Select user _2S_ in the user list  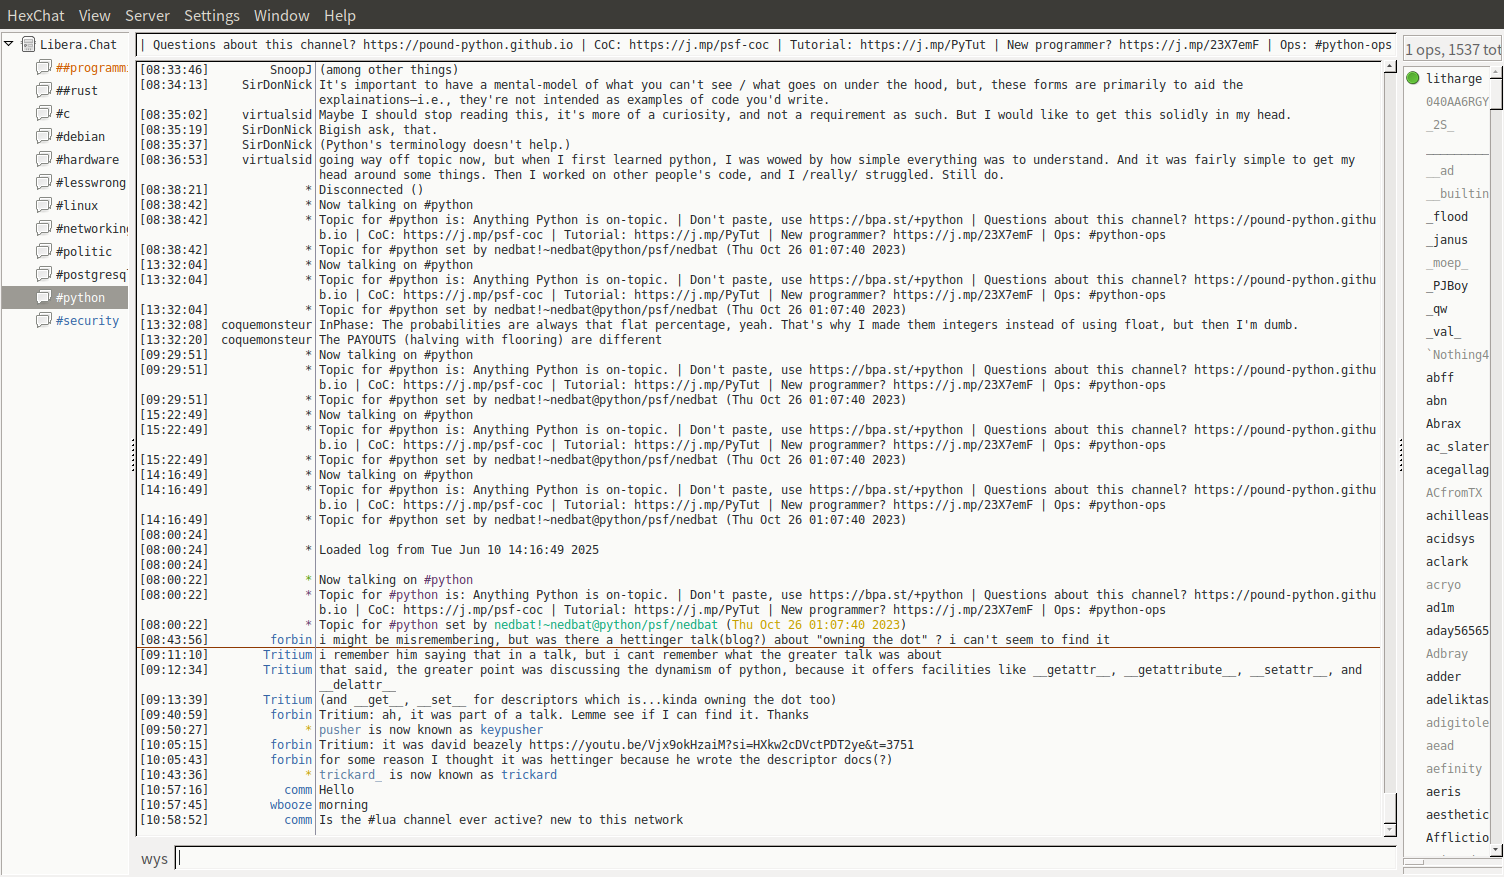[1440, 124]
